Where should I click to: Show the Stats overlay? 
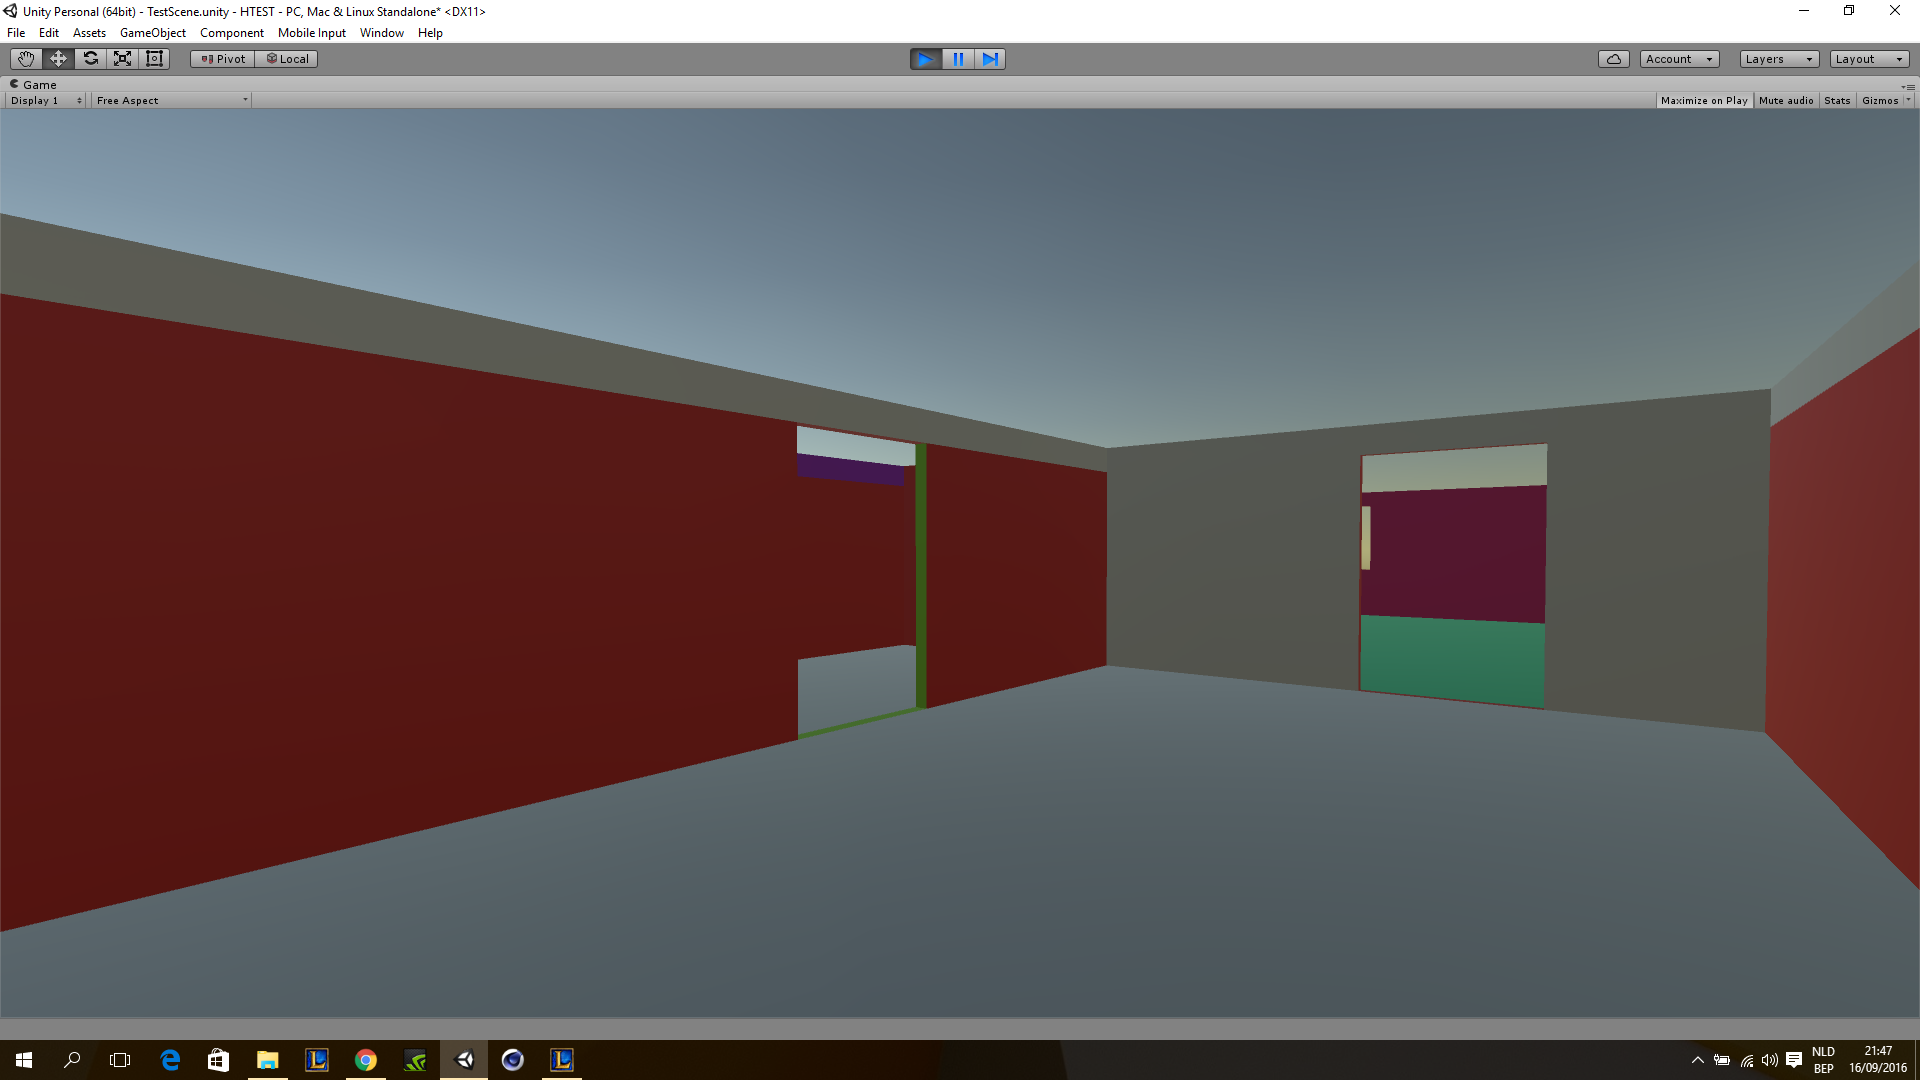tap(1836, 101)
